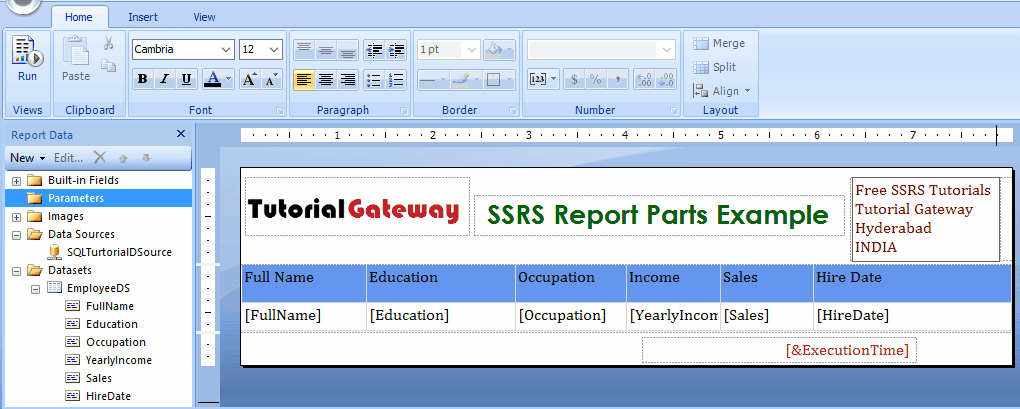Viewport: 1020px width, 409px height.
Task: Increase paragraph indent
Action: click(x=396, y=49)
